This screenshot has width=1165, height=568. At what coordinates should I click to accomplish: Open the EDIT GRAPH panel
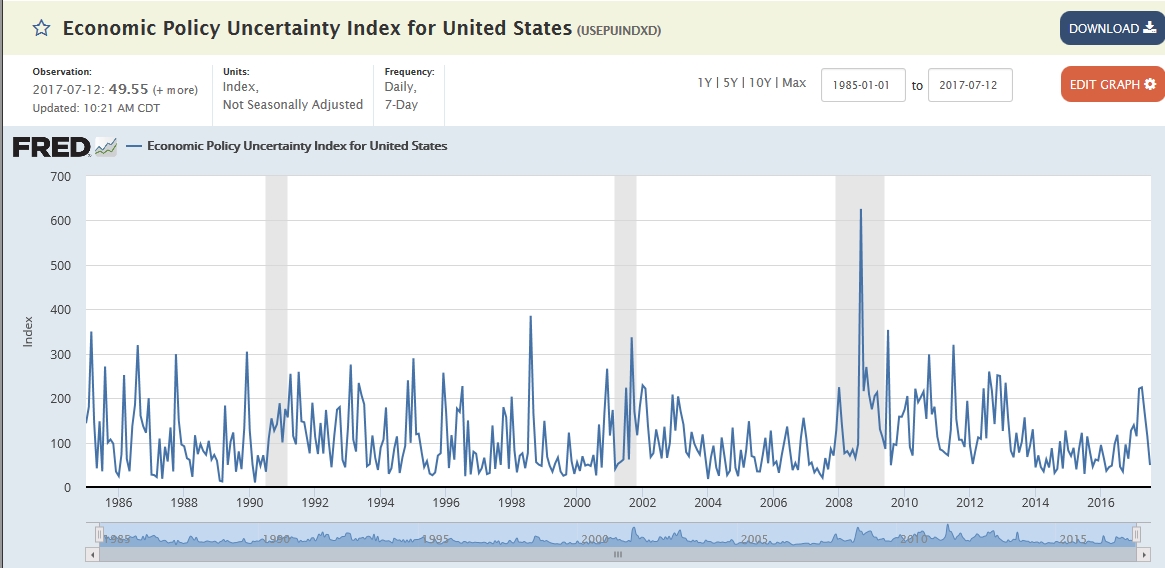pos(1112,84)
